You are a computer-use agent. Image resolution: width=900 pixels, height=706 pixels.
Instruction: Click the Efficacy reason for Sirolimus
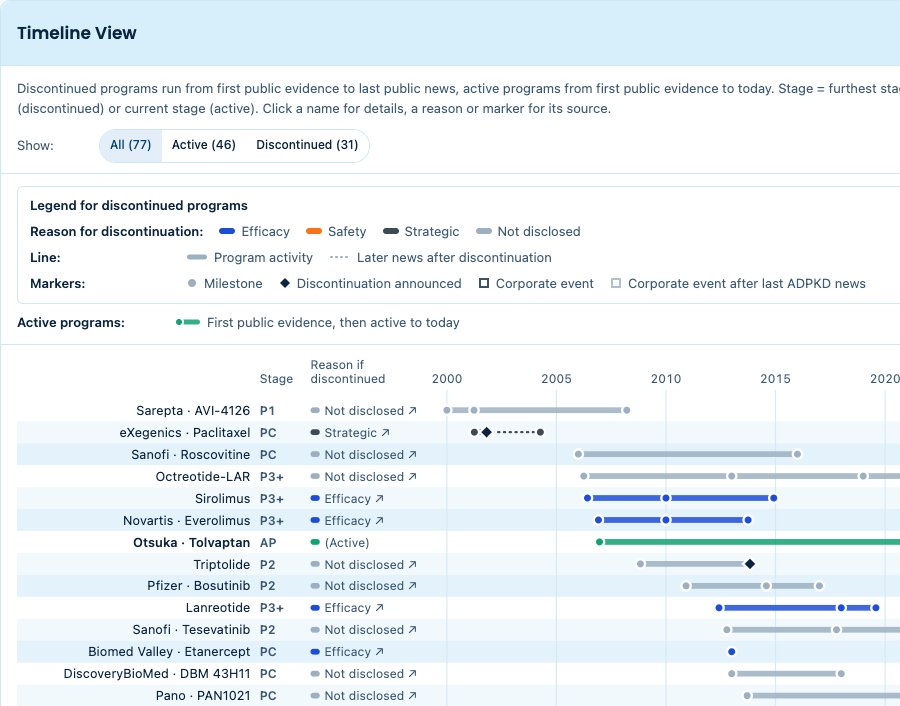point(347,499)
